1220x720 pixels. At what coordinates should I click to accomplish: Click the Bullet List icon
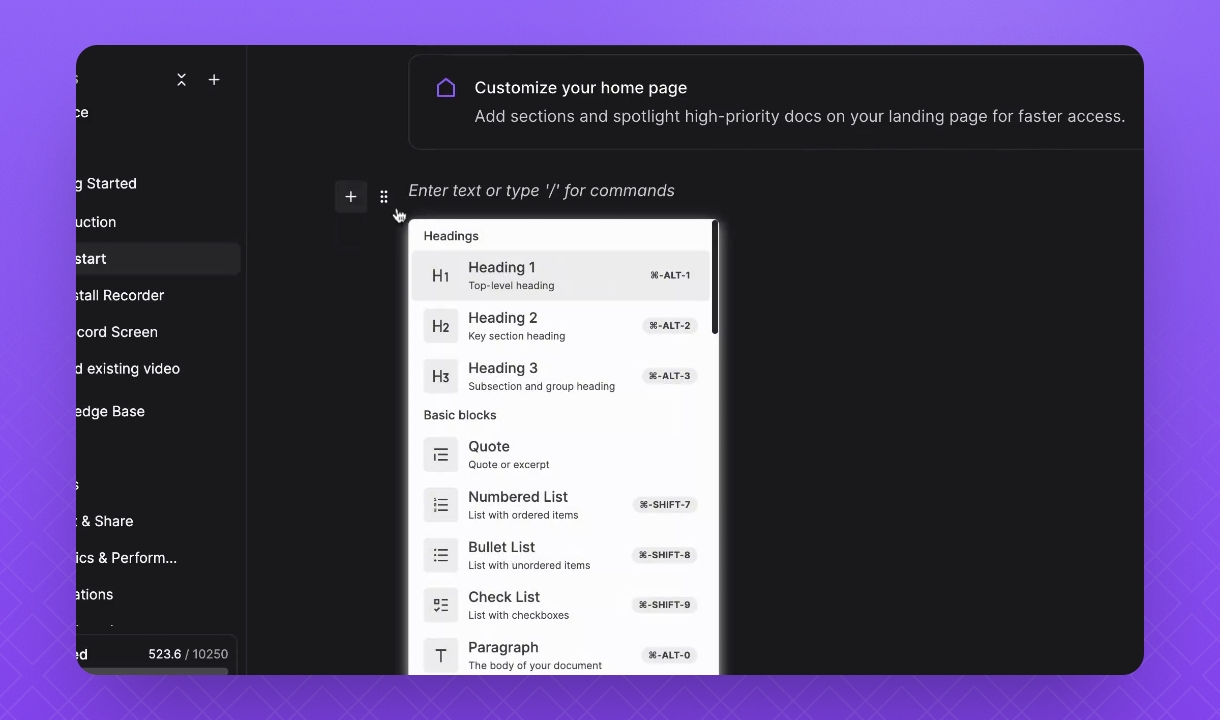[440, 555]
